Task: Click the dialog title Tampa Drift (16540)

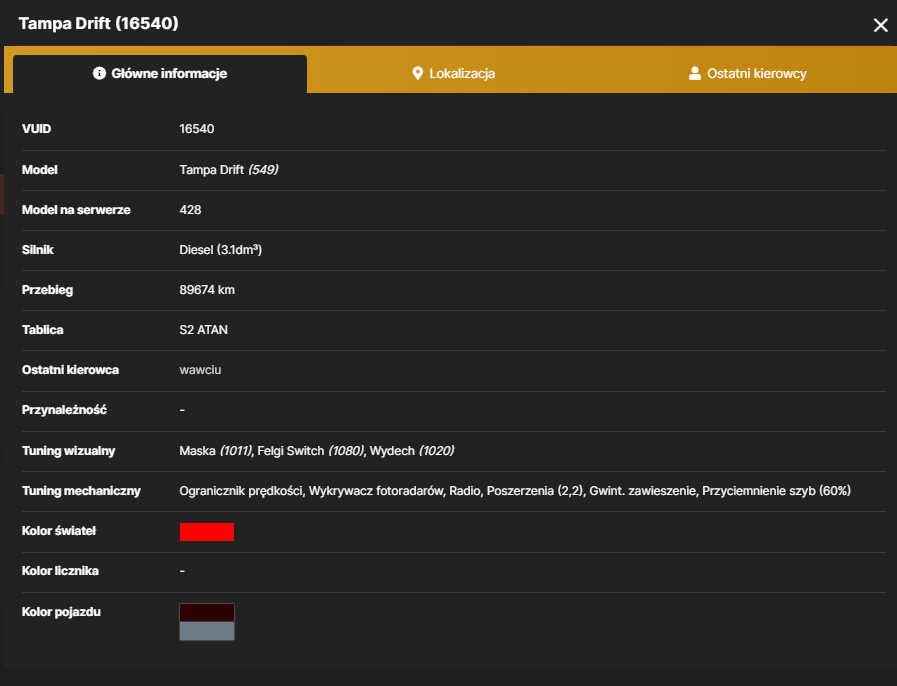Action: click(x=98, y=23)
